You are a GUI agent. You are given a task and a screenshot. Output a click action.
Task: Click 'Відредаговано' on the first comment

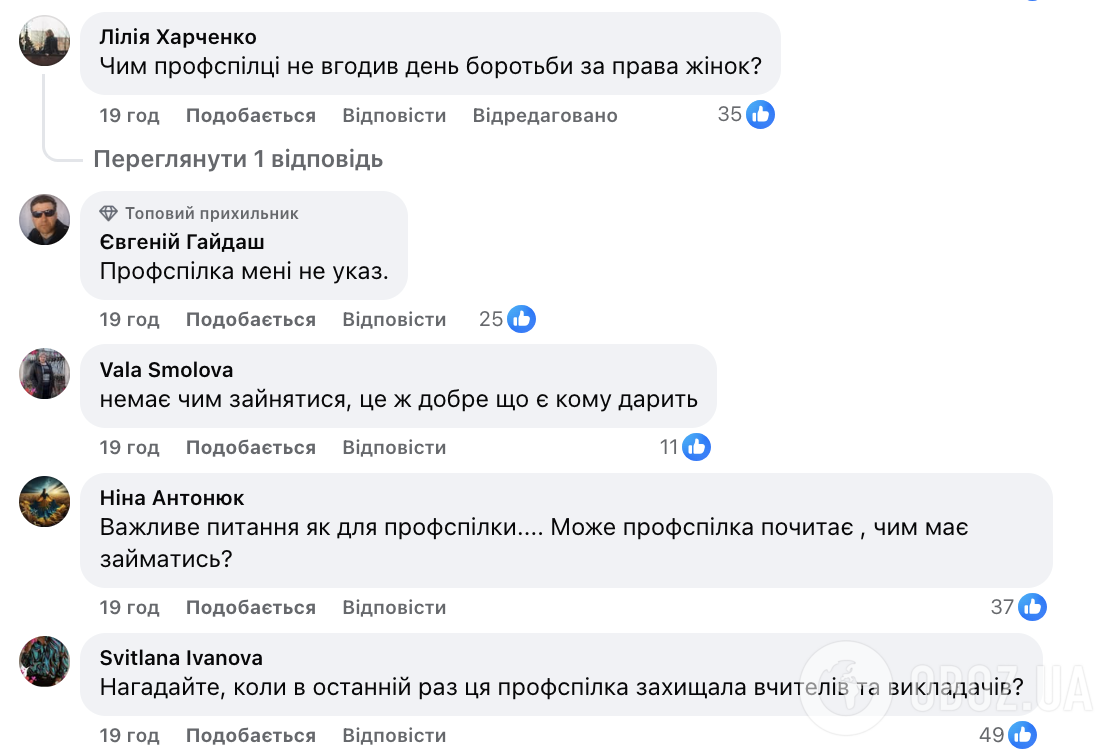pyautogui.click(x=545, y=115)
